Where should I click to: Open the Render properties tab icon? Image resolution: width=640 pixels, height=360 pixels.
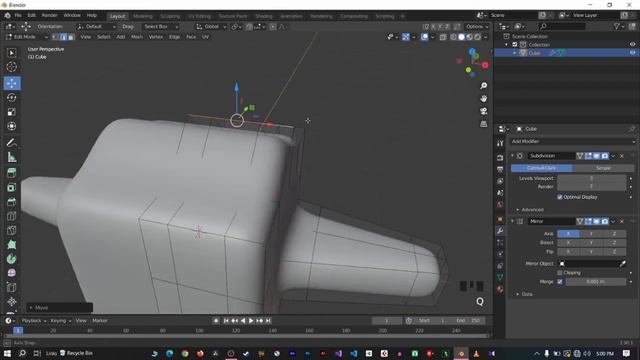[x=500, y=158]
